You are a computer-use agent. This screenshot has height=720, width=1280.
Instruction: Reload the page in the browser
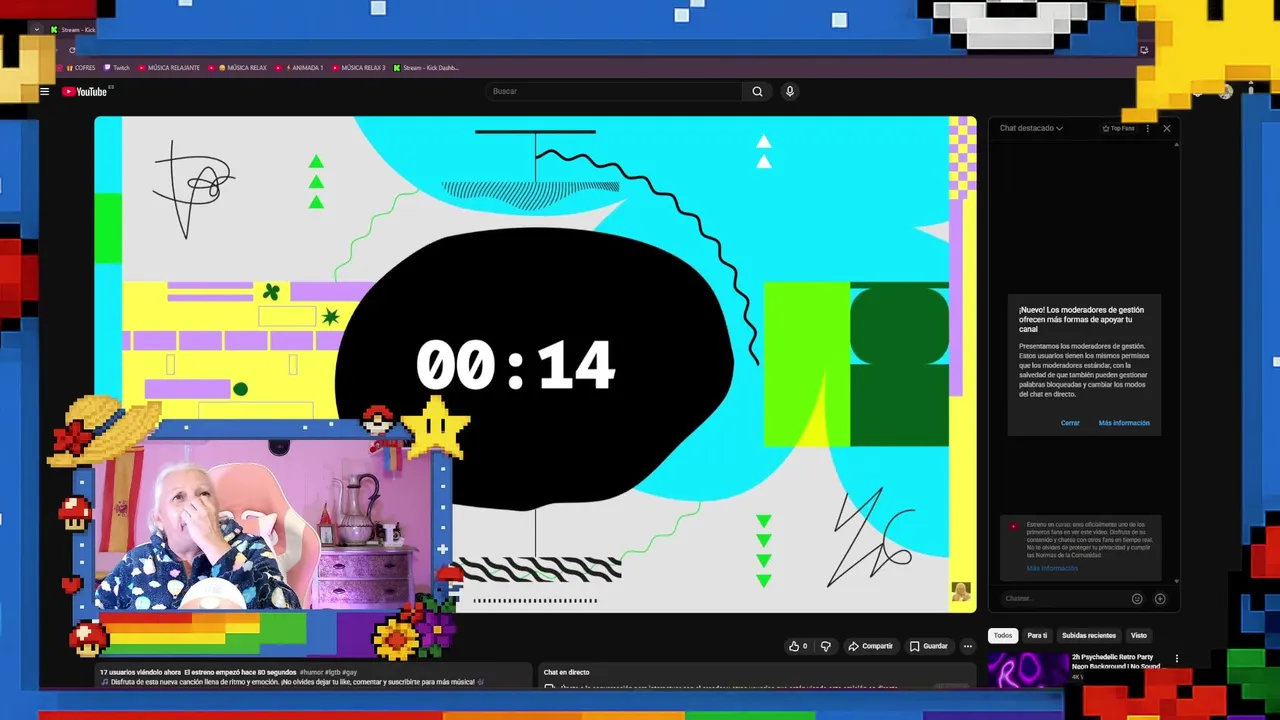click(x=72, y=50)
